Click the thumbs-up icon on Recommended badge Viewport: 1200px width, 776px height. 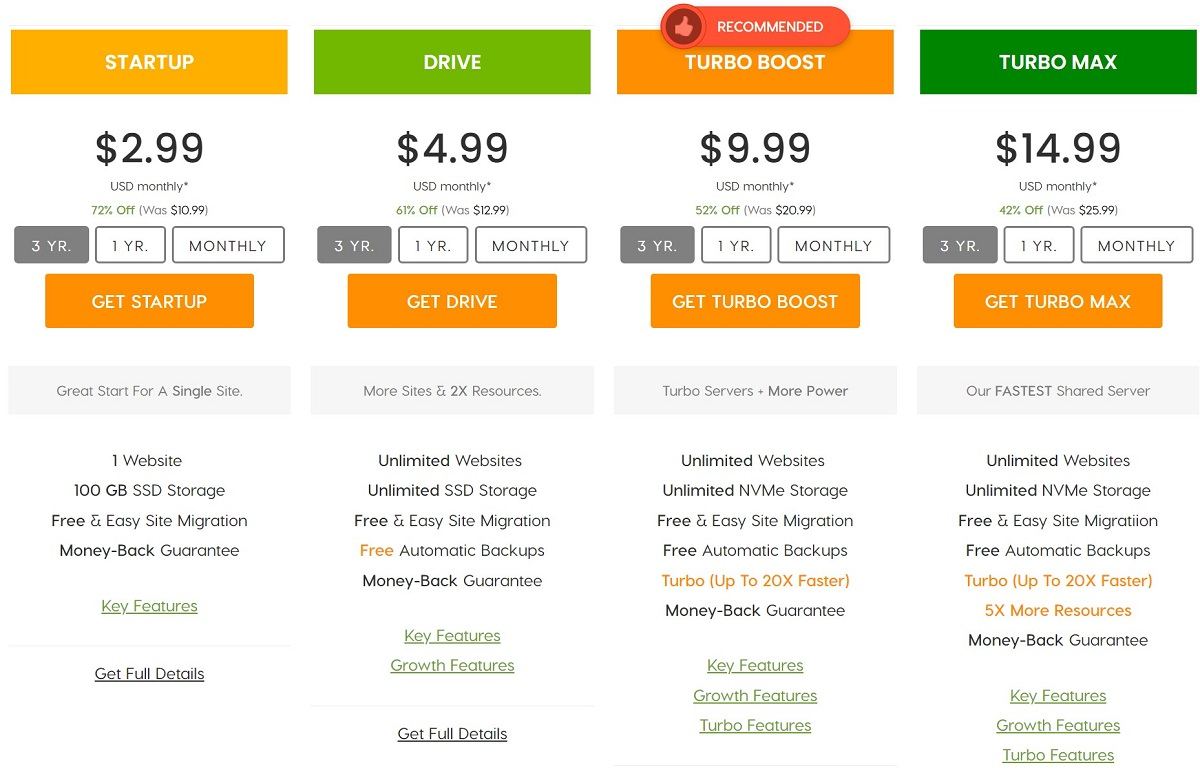[x=684, y=27]
